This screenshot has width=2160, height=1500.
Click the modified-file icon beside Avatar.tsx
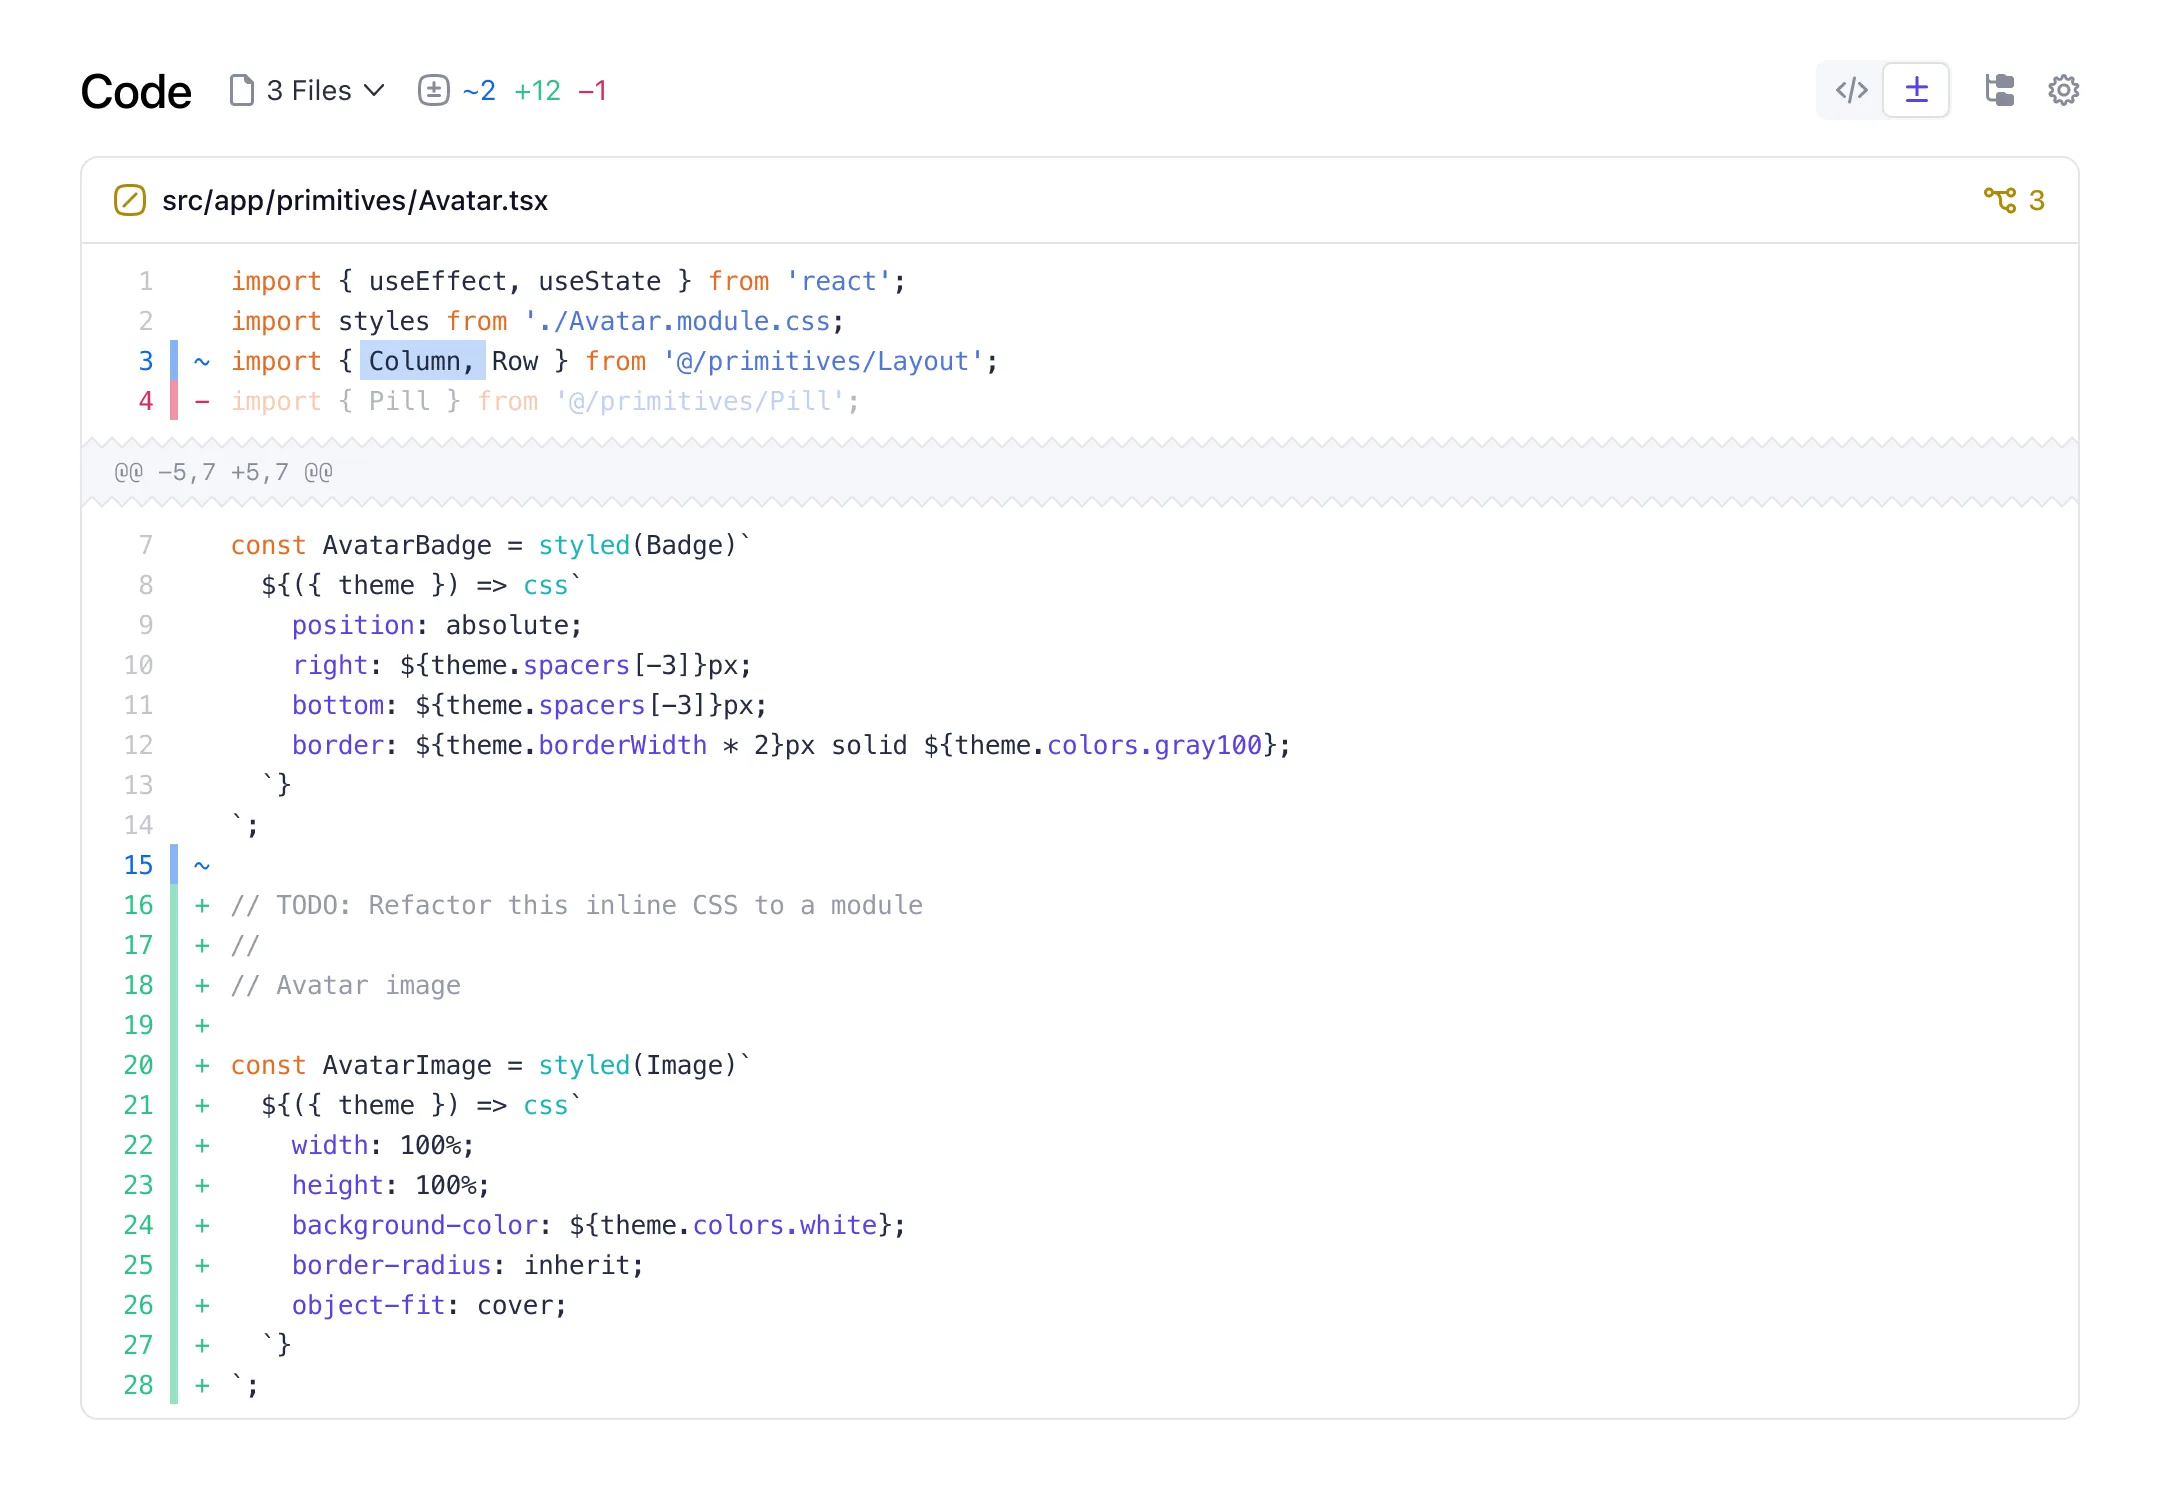[130, 200]
